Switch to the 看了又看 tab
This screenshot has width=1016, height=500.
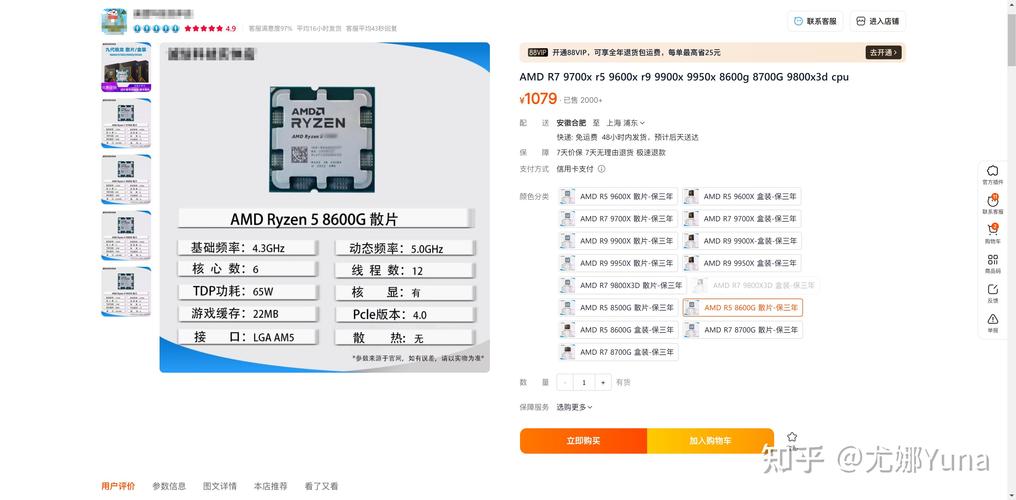point(321,486)
